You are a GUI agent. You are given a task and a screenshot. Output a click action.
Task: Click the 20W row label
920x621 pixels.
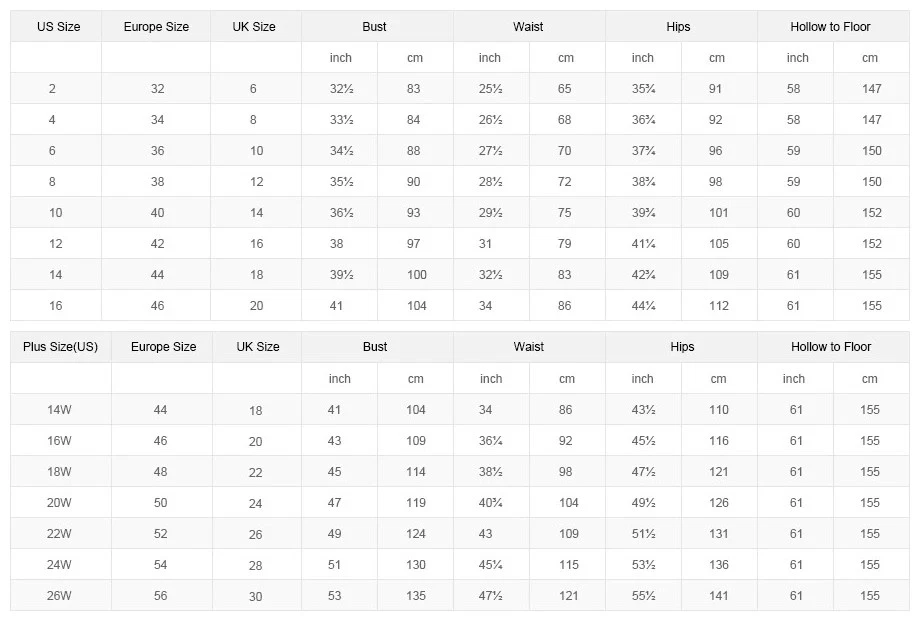(x=59, y=503)
